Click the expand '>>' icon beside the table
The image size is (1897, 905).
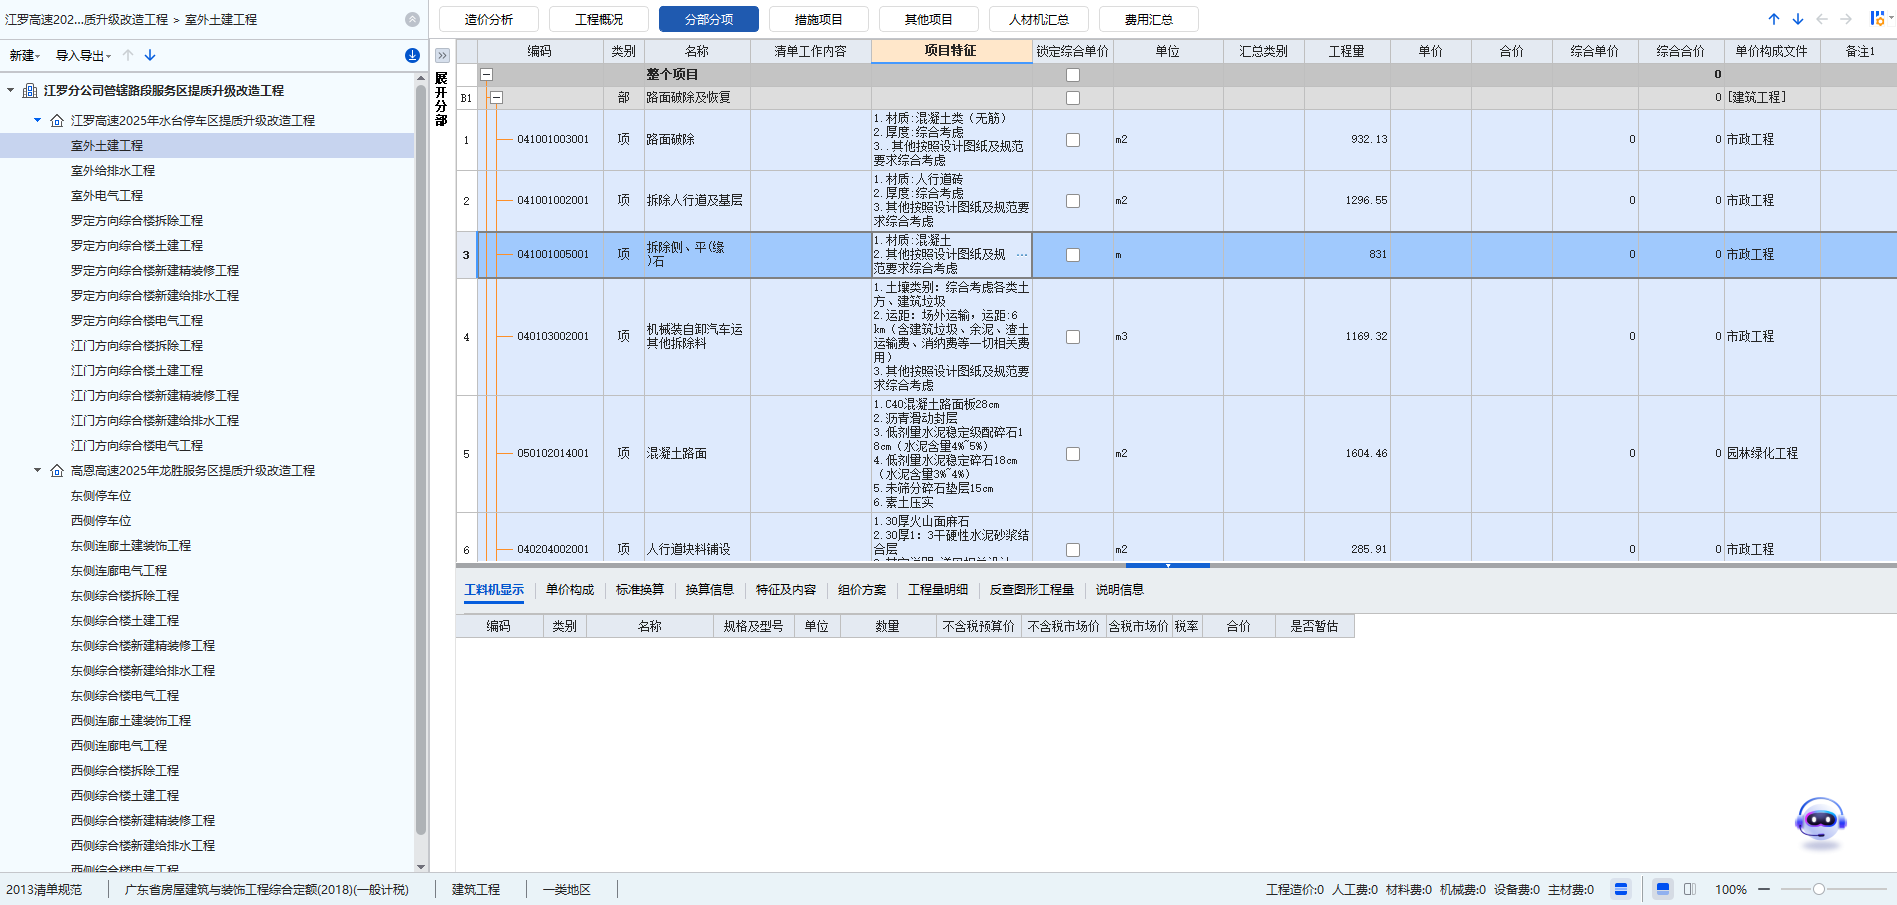[442, 56]
